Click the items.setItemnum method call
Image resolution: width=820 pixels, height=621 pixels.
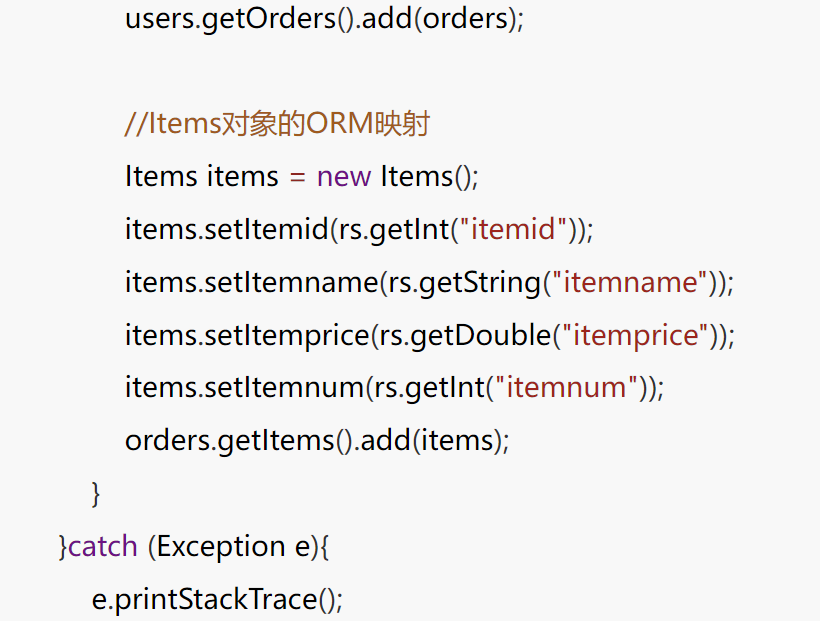244,388
